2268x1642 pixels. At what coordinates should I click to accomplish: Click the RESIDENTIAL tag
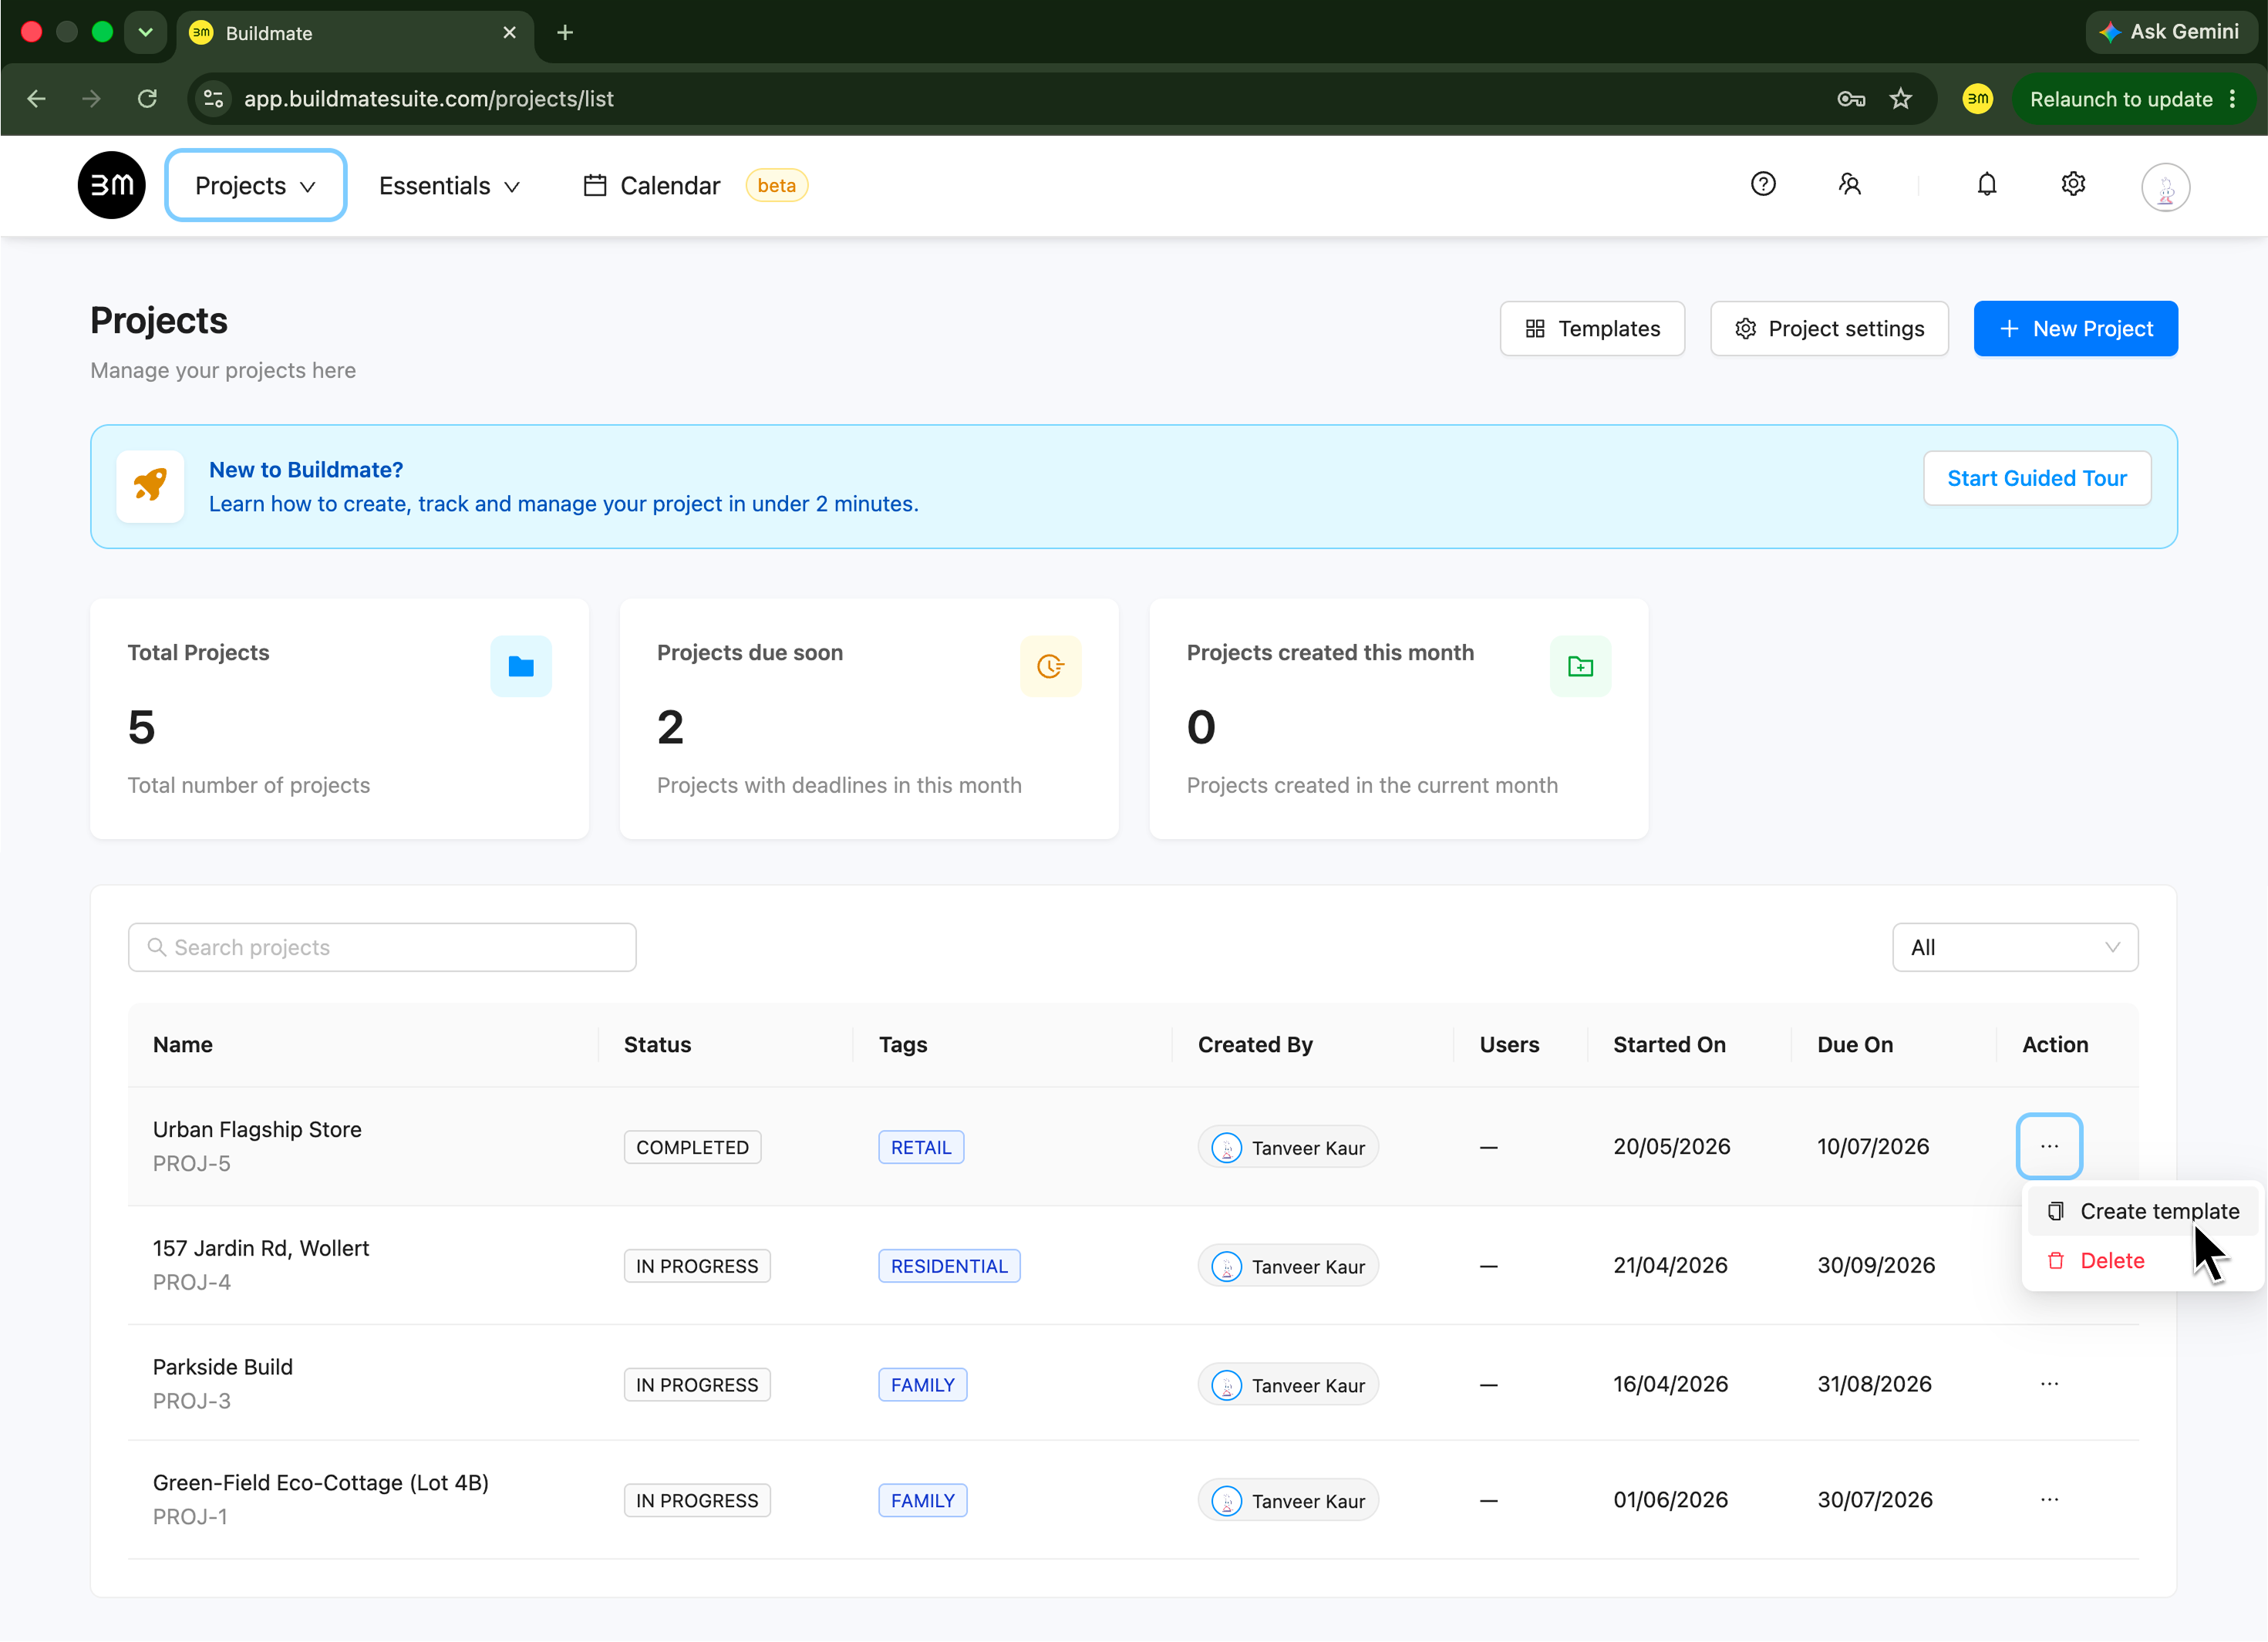coord(949,1266)
